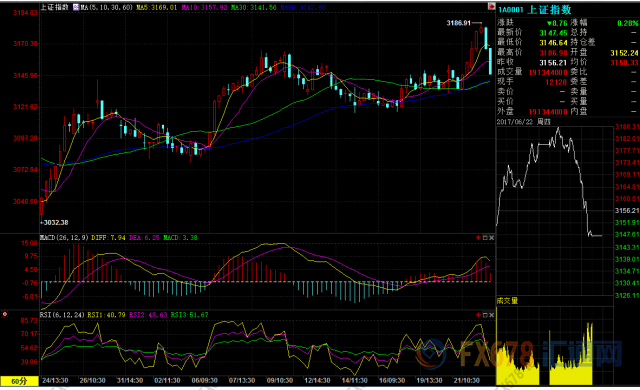Click the 成交量 label above the yellow volume bars
The width and height of the screenshot is (640, 390).
click(507, 301)
